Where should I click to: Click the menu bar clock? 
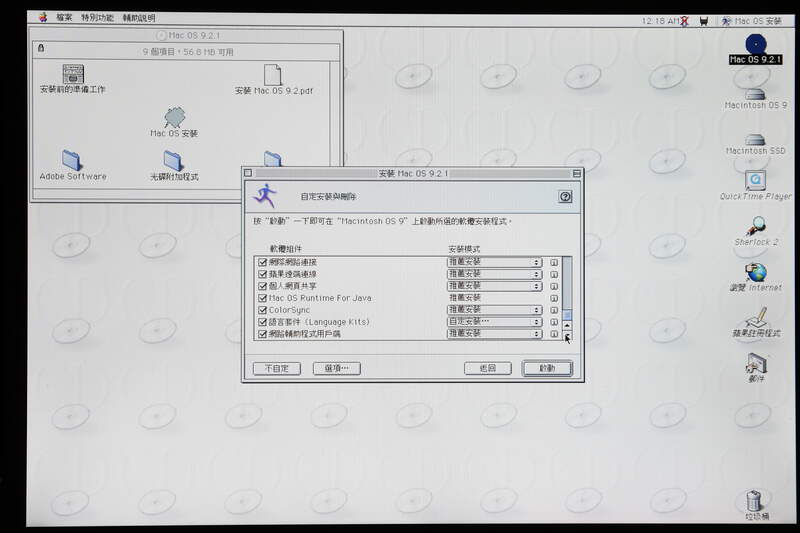[661, 21]
